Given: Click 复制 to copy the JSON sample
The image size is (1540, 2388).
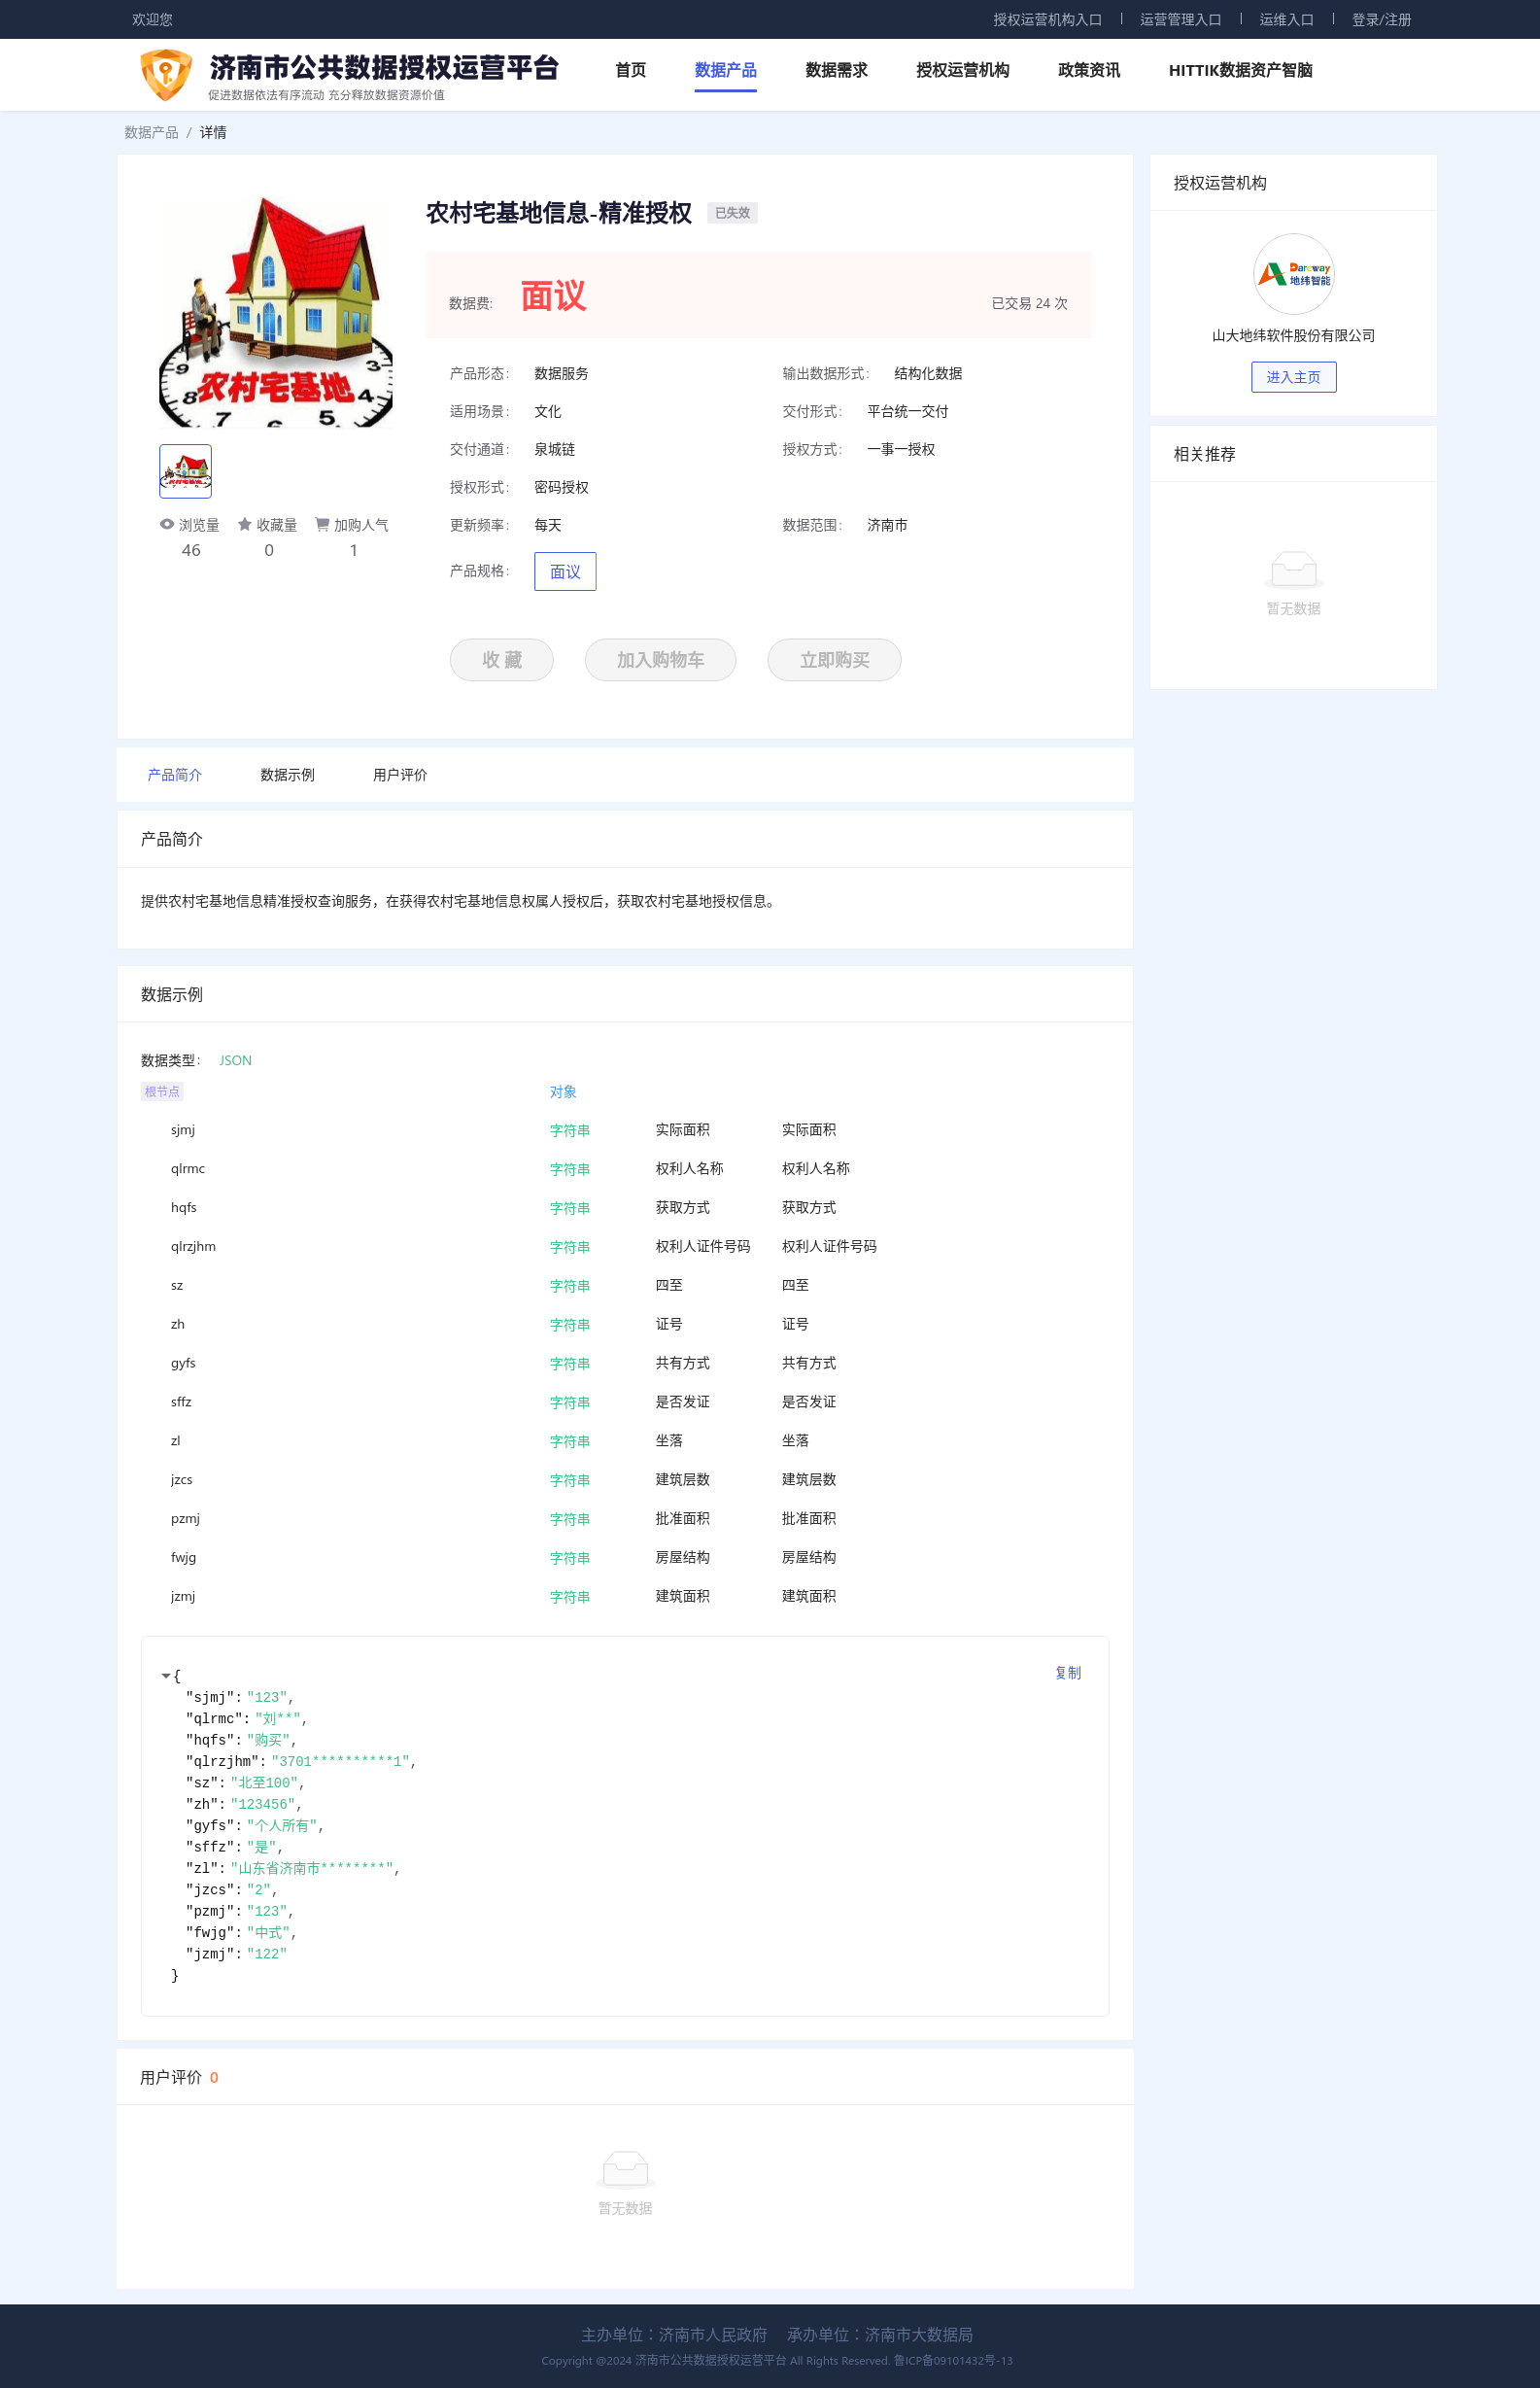Looking at the screenshot, I should (x=1067, y=1673).
